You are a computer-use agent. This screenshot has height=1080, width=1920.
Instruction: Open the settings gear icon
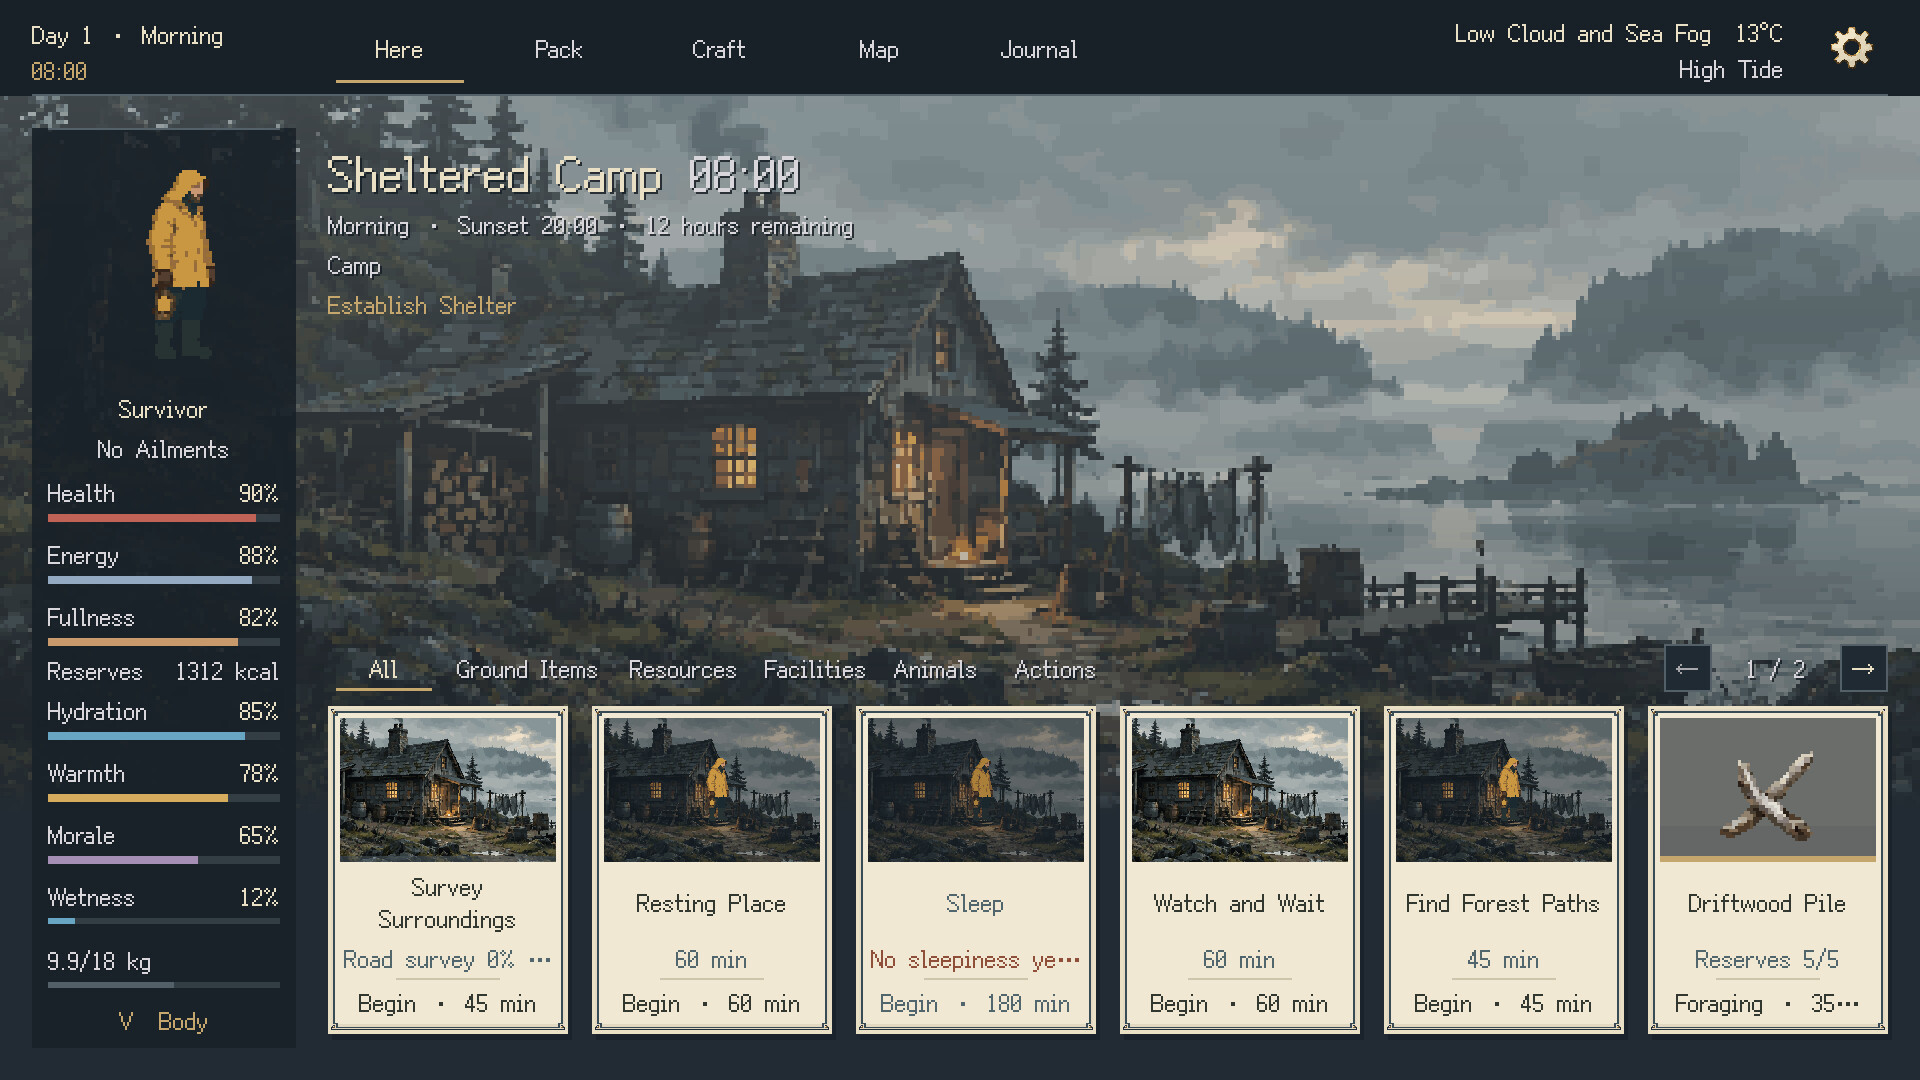[1851, 48]
